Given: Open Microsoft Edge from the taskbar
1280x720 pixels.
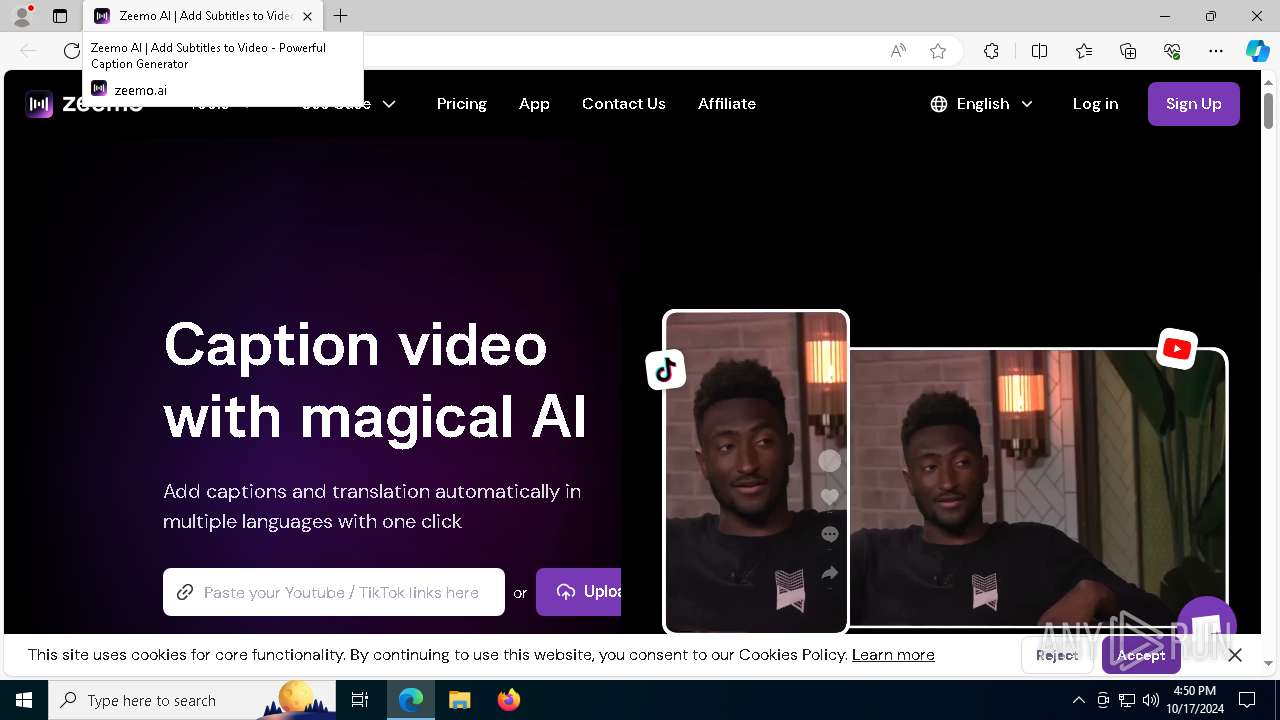Looking at the screenshot, I should [x=411, y=700].
